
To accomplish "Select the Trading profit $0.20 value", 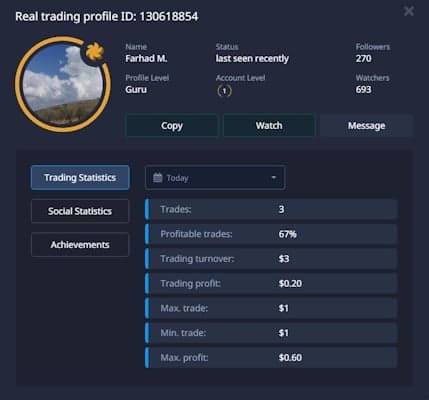I will pyautogui.click(x=290, y=283).
